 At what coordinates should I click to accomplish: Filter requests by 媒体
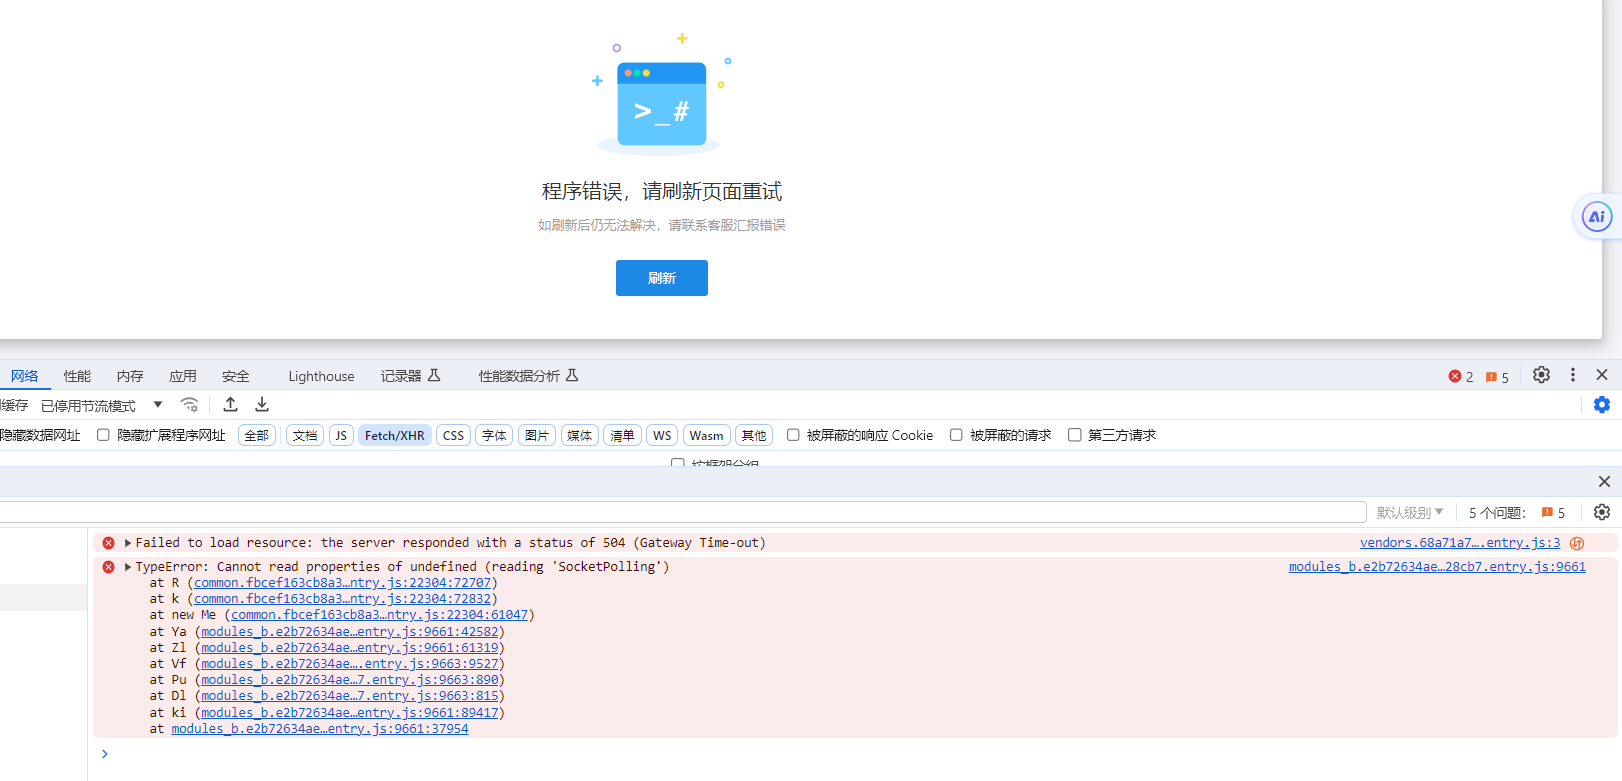[580, 435]
